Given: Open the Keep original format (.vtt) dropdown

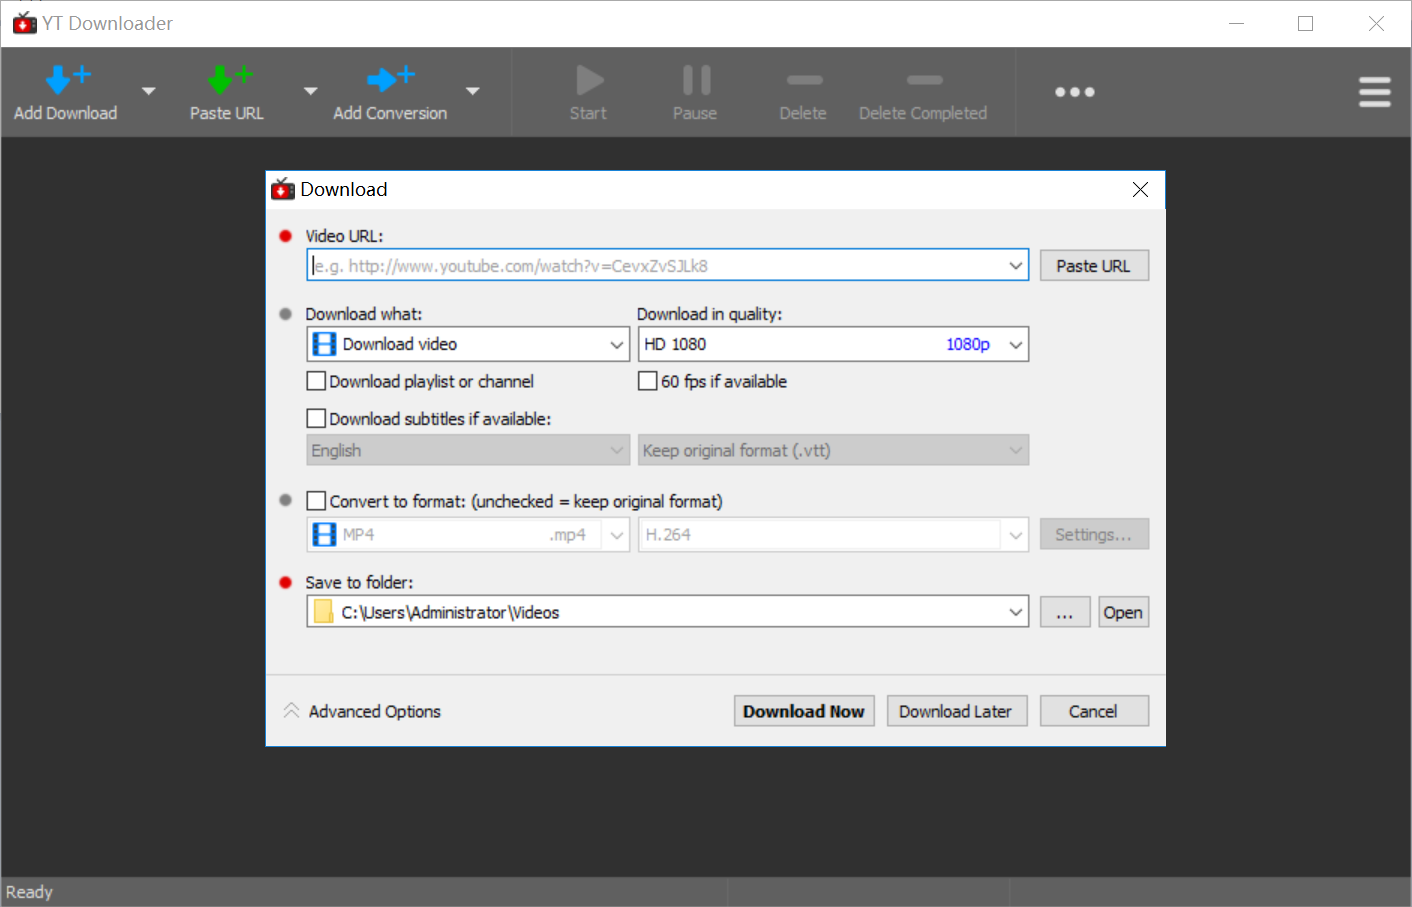Looking at the screenshot, I should click(833, 450).
